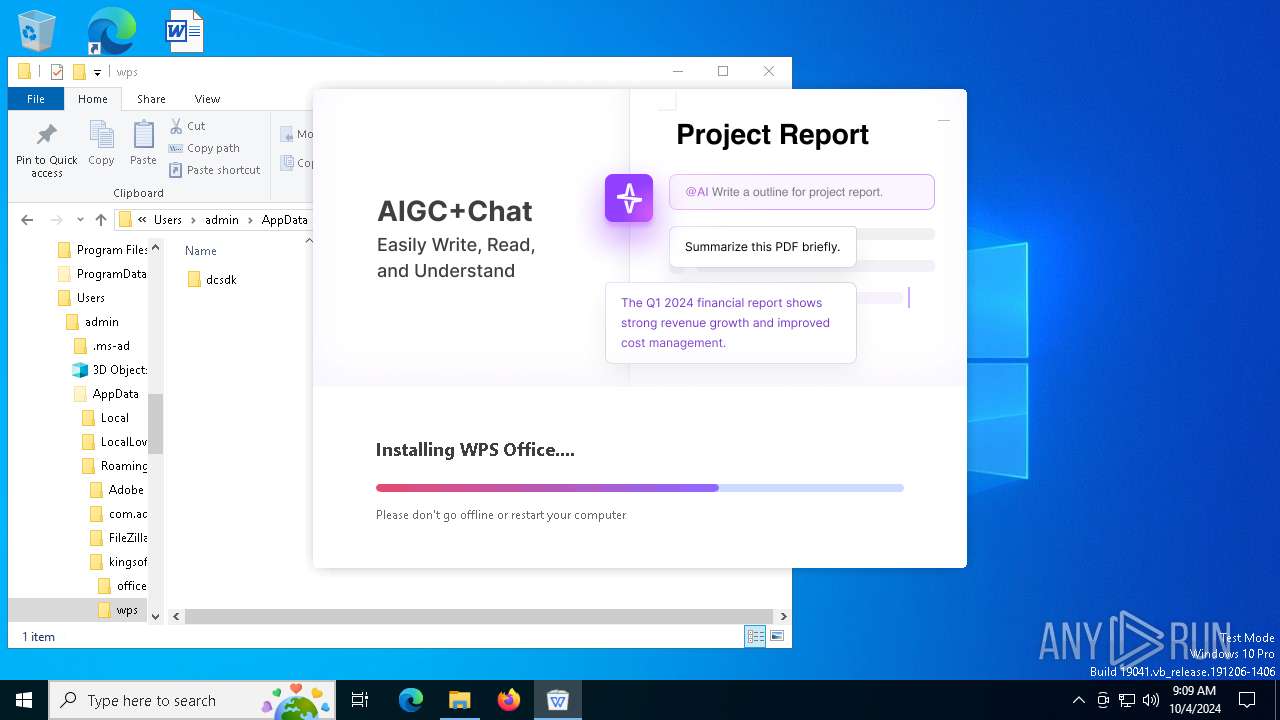The height and width of the screenshot is (720, 1280).
Task: Open Recent locations dropdown arrow
Action: pos(80,220)
